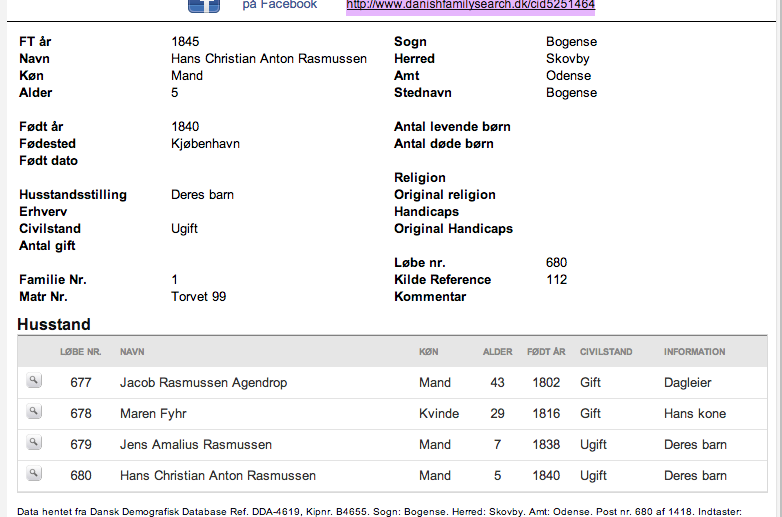Screen dimensions: 782x517
Task: Click the CIVILSTAND column header
Action: click(606, 351)
